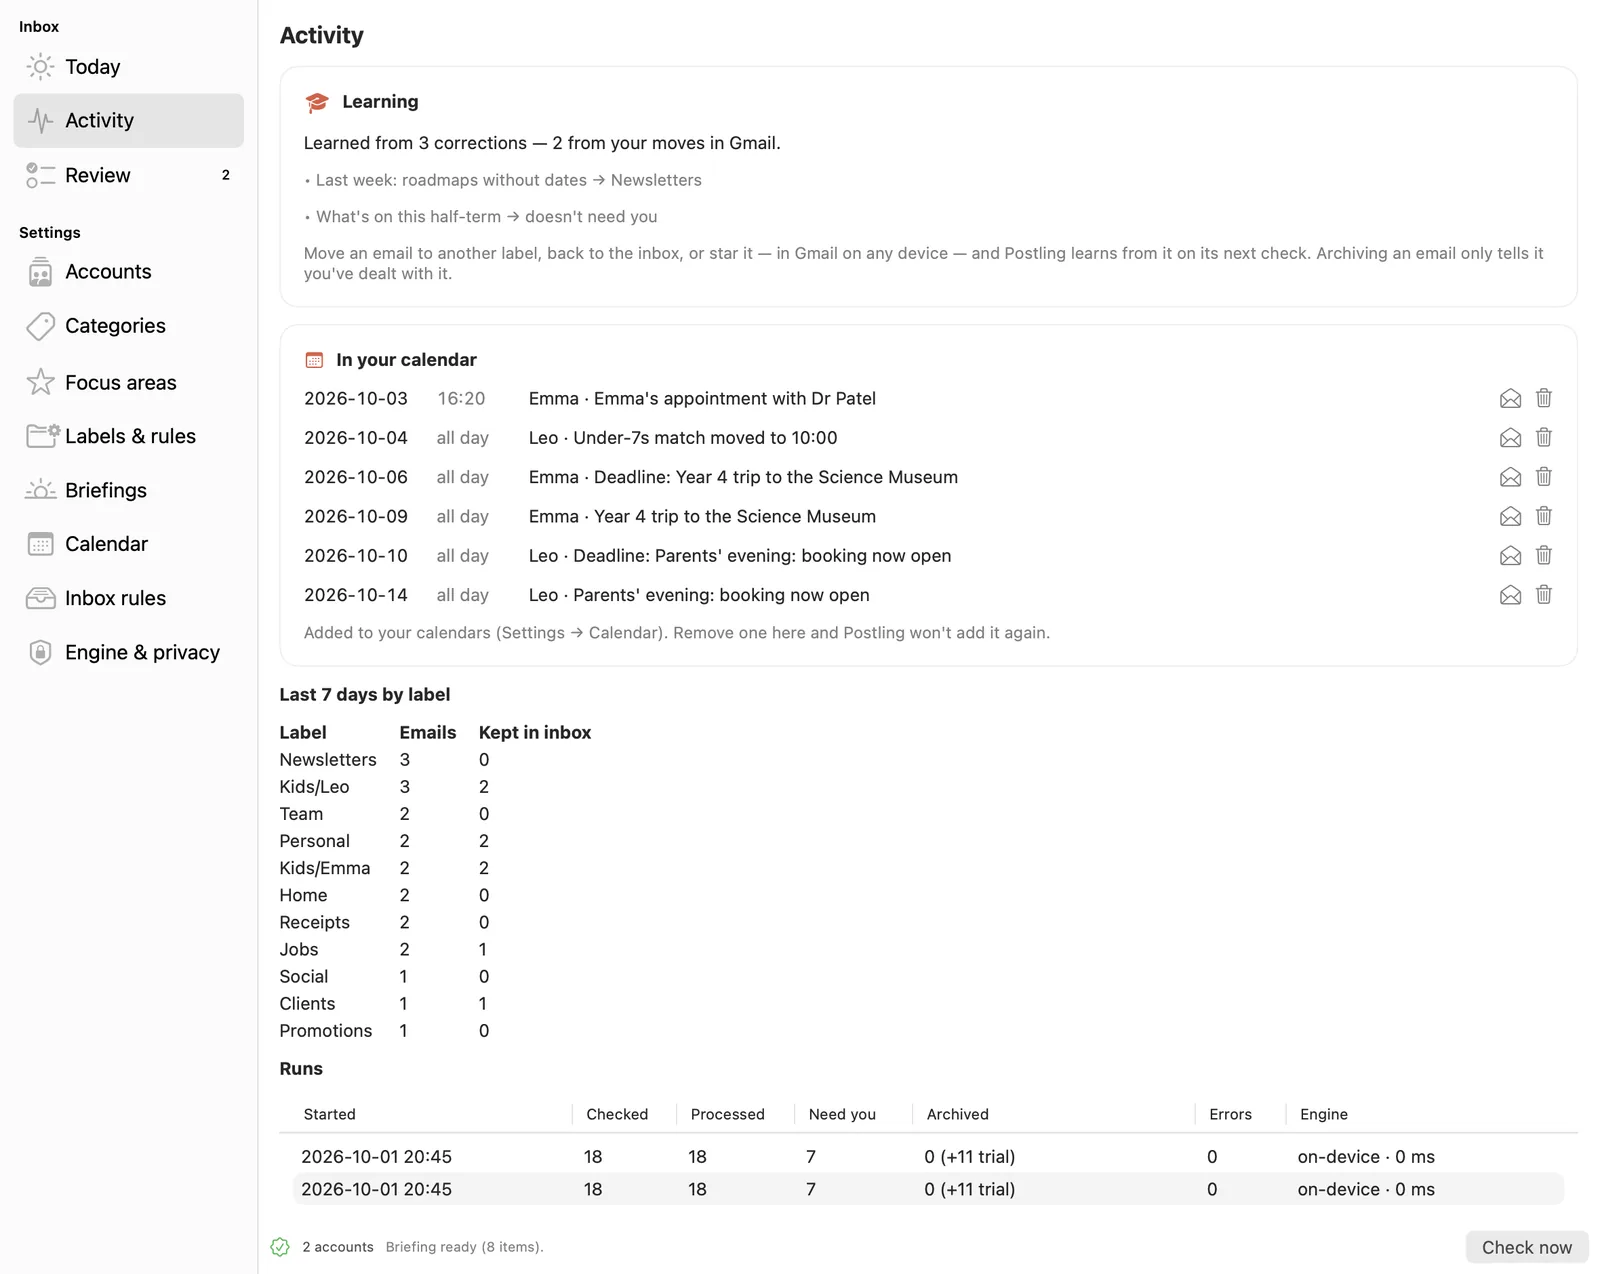This screenshot has width=1600, height=1274.
Task: Click '2 accounts' in status bar
Action: pos(338,1247)
